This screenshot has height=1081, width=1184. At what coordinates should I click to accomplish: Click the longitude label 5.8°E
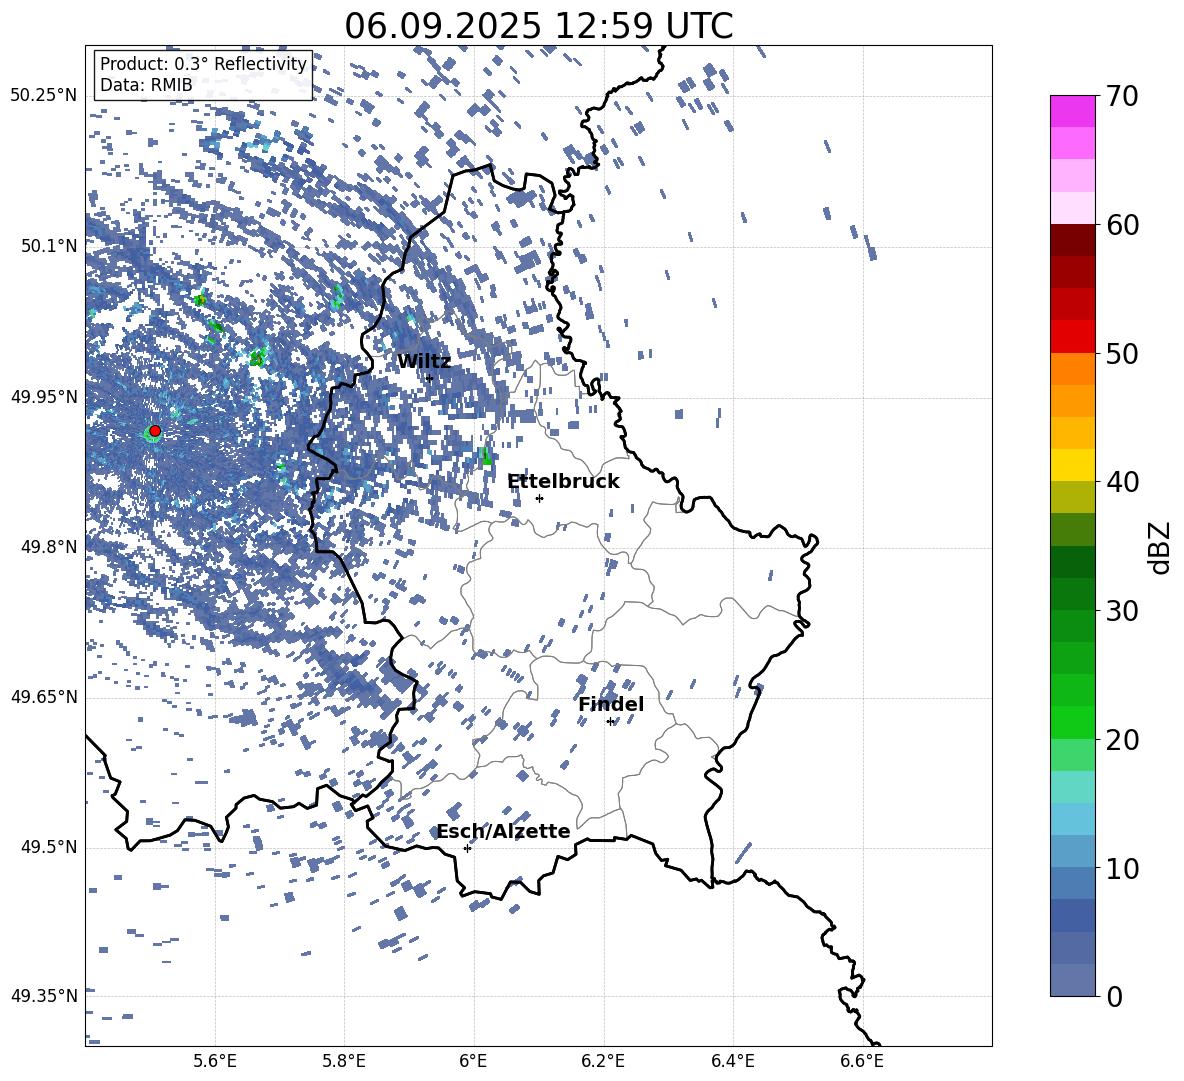coord(344,1061)
